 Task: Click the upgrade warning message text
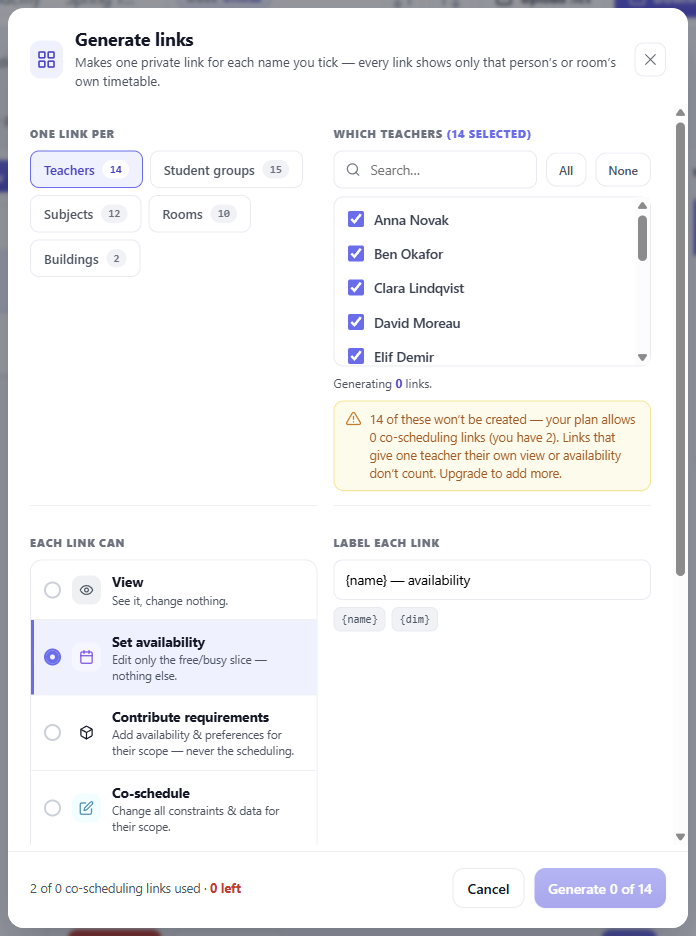coord(503,446)
